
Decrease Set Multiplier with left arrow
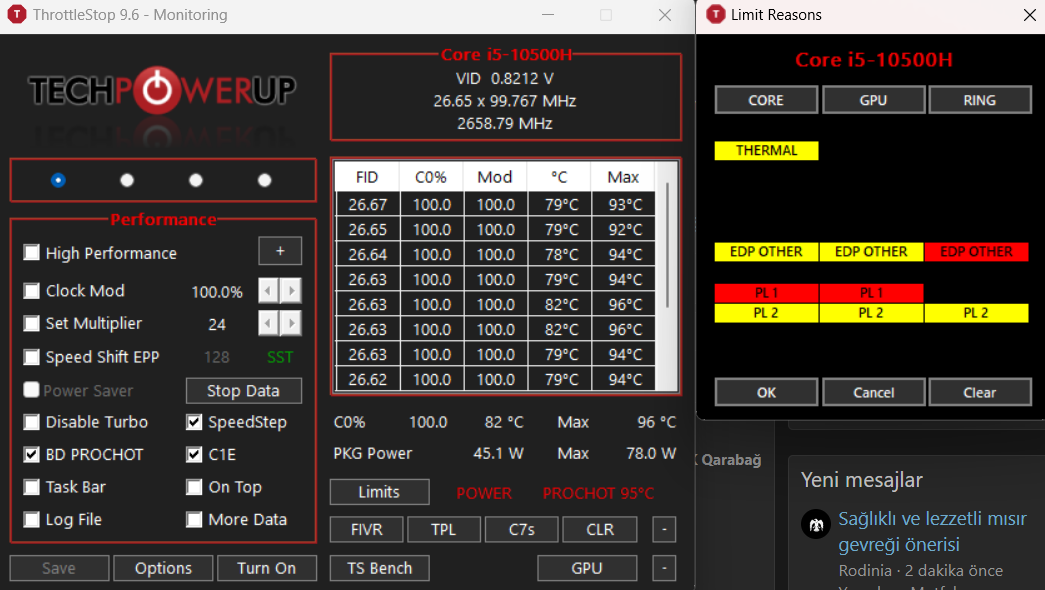pos(269,323)
